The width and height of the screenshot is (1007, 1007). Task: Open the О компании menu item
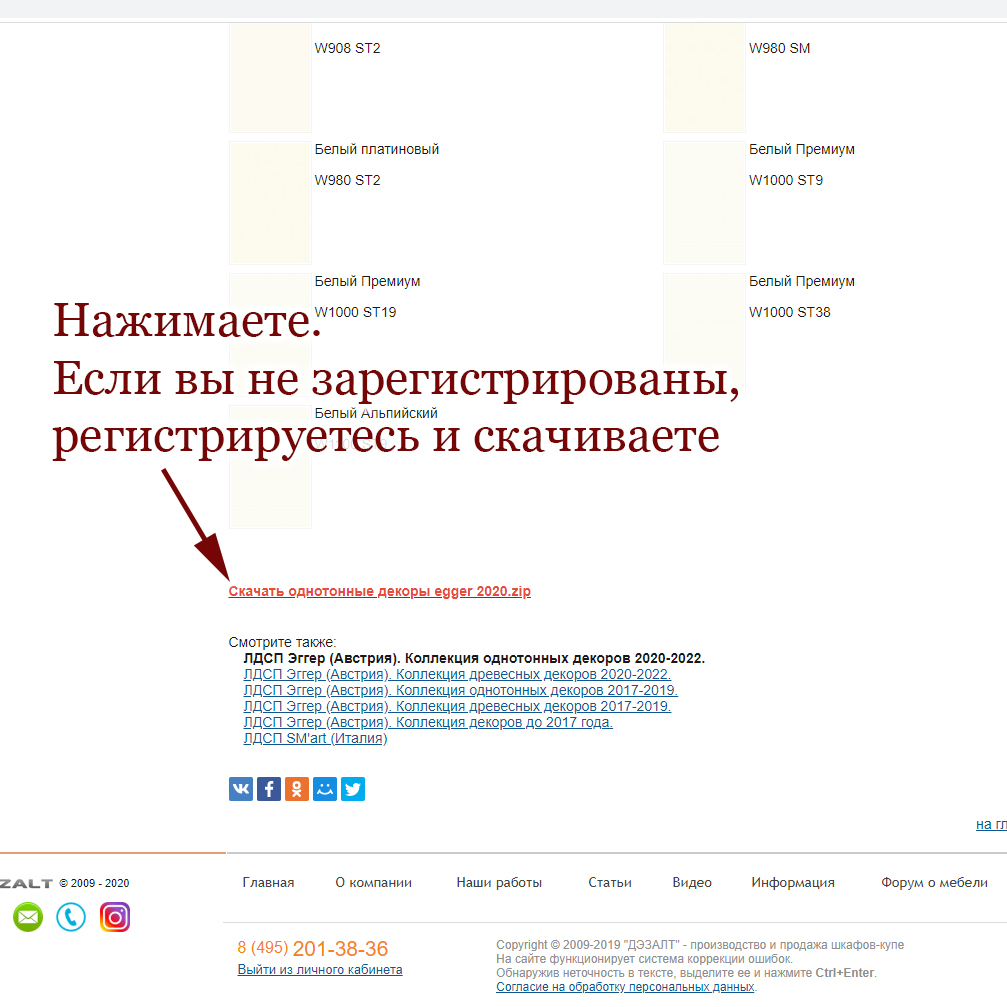tap(373, 882)
